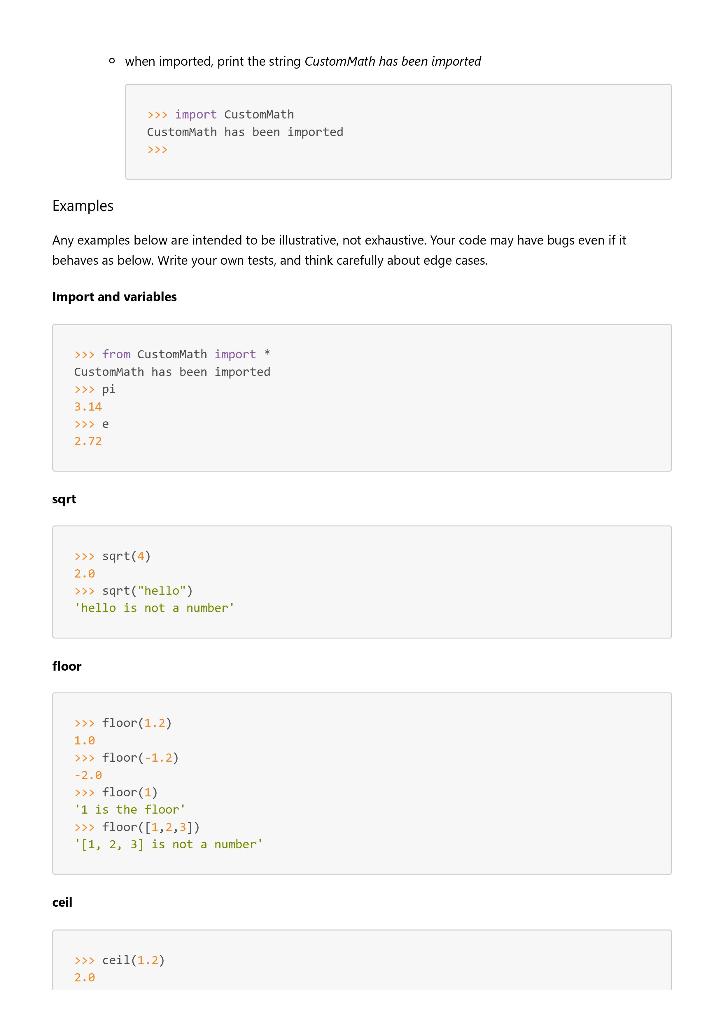Click the bullet text 'when imported, print the string'

point(213,61)
